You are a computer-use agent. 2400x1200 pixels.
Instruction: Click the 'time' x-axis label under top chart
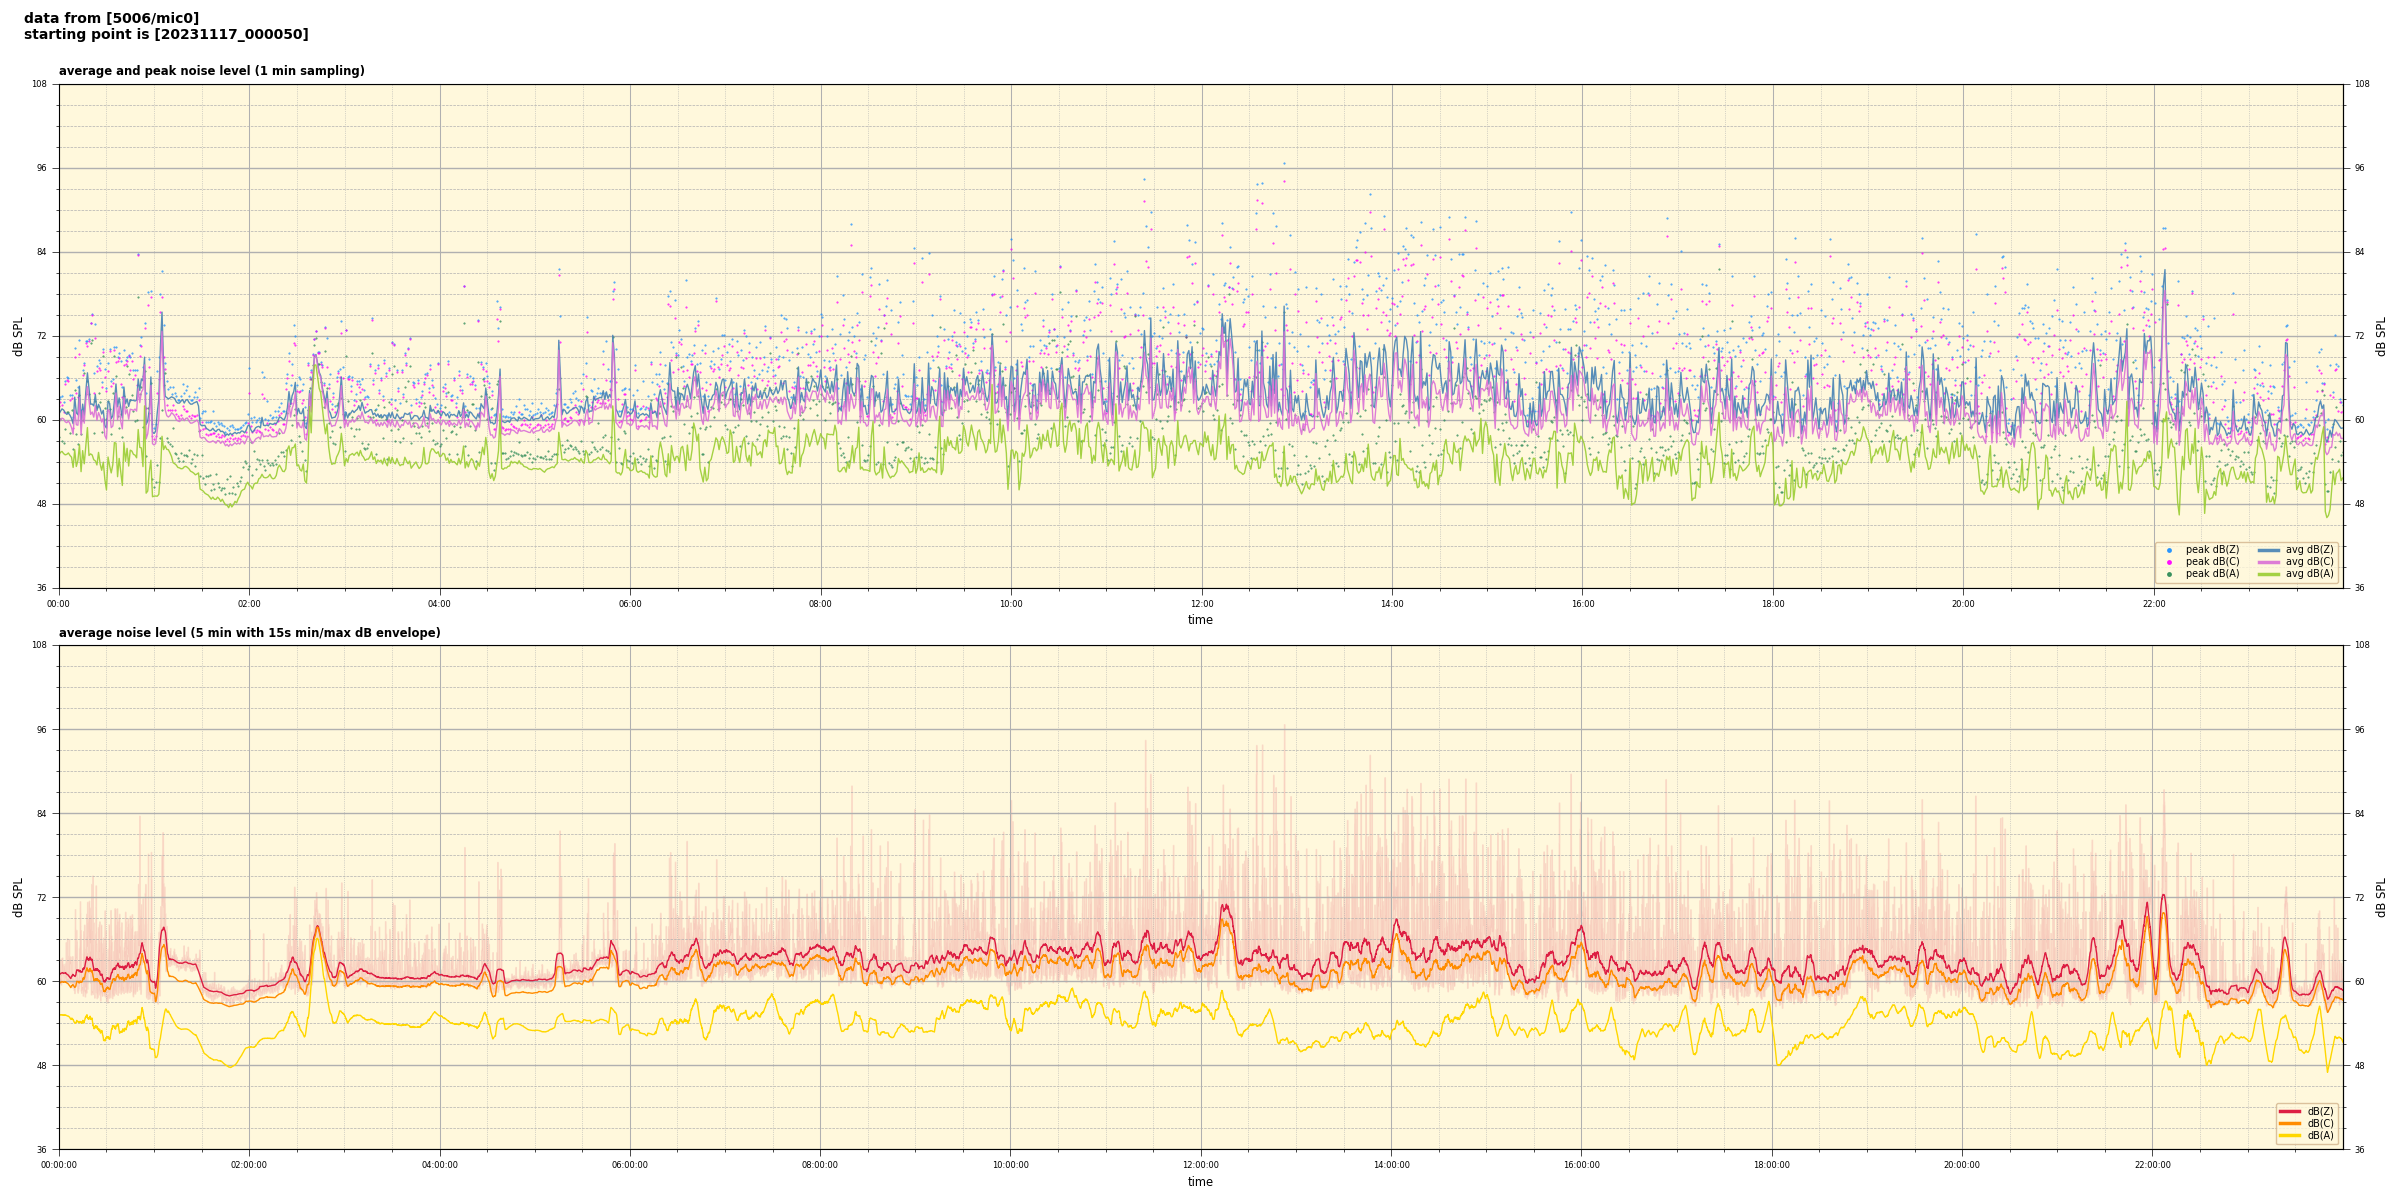tap(1200, 620)
